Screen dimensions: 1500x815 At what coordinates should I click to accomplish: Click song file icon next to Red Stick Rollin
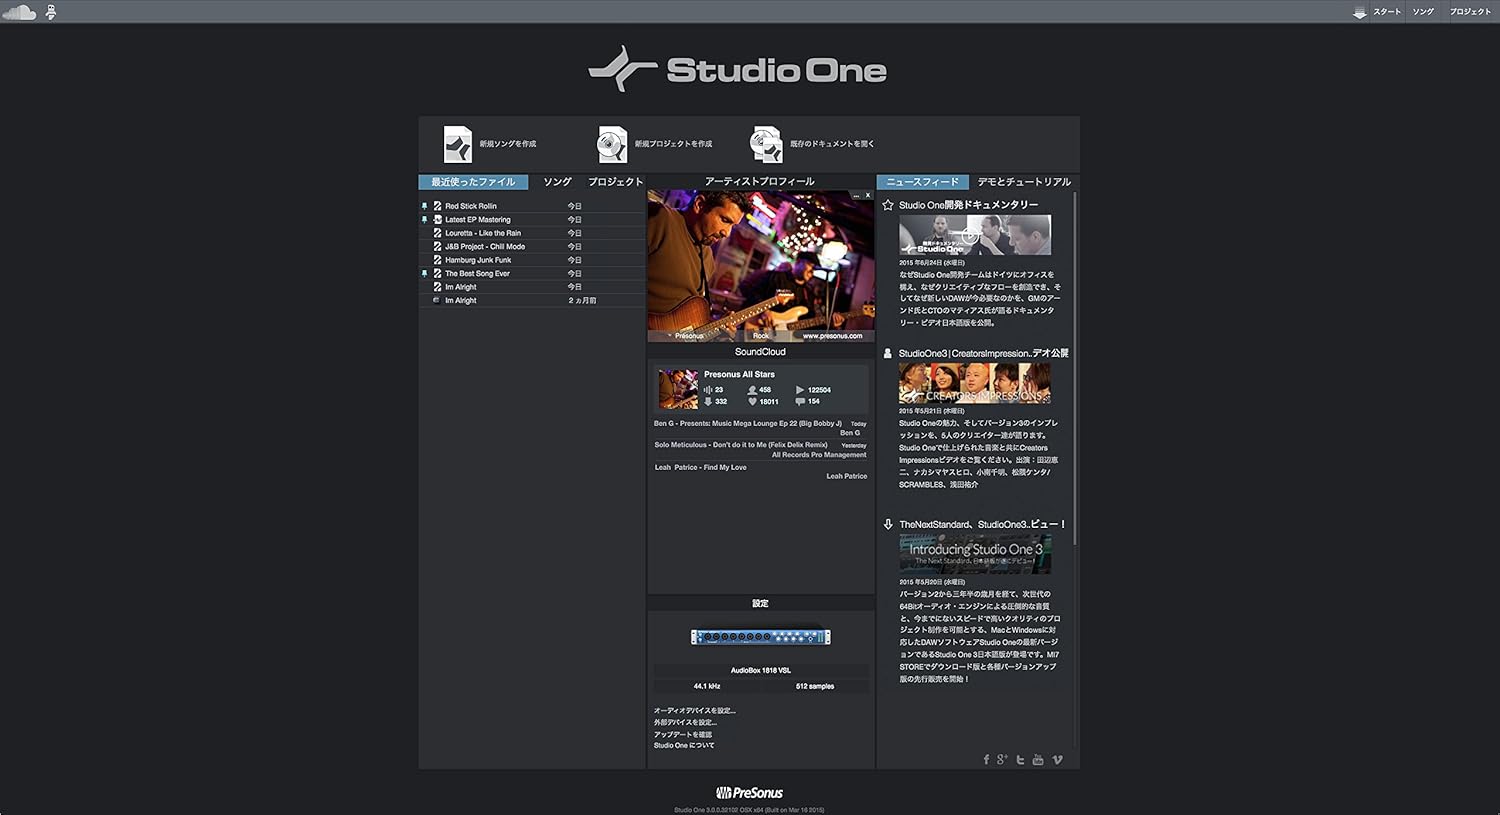[437, 206]
